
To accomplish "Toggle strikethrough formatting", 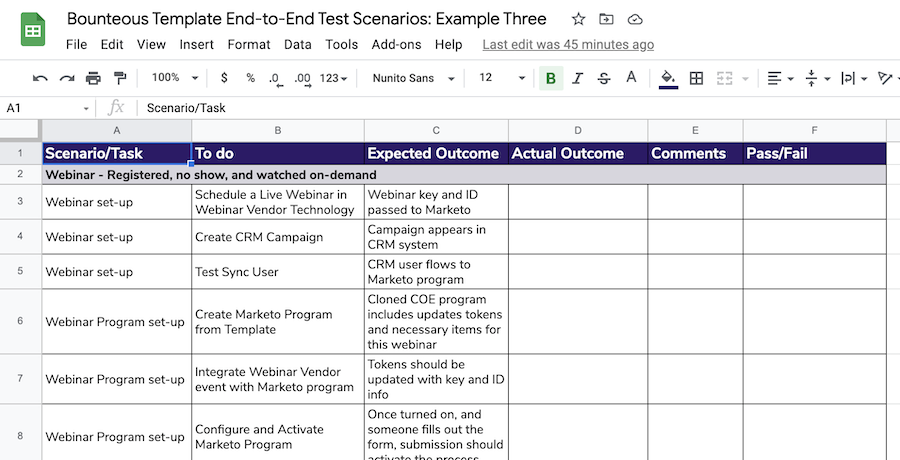I will (604, 78).
